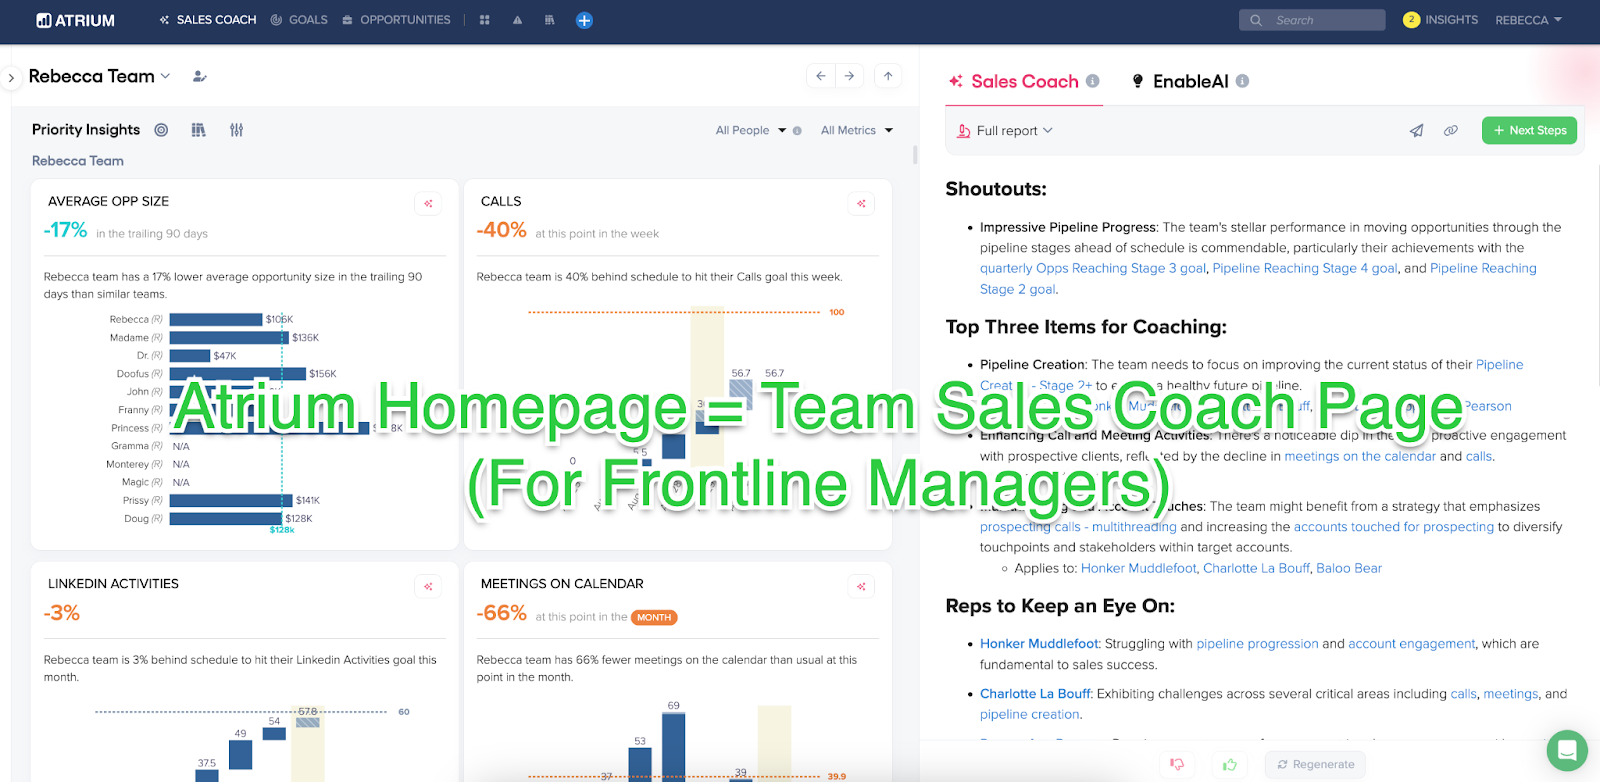
Task: Open the building icon in top navigation
Action: tap(549, 20)
